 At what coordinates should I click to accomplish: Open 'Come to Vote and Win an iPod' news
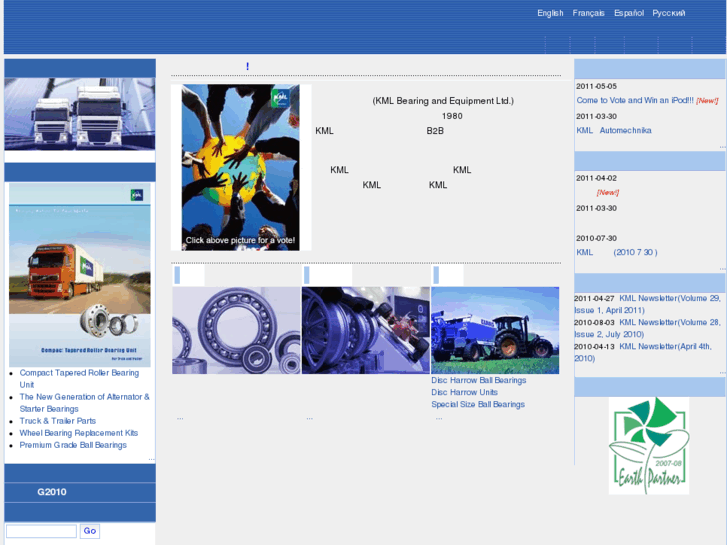pos(634,100)
